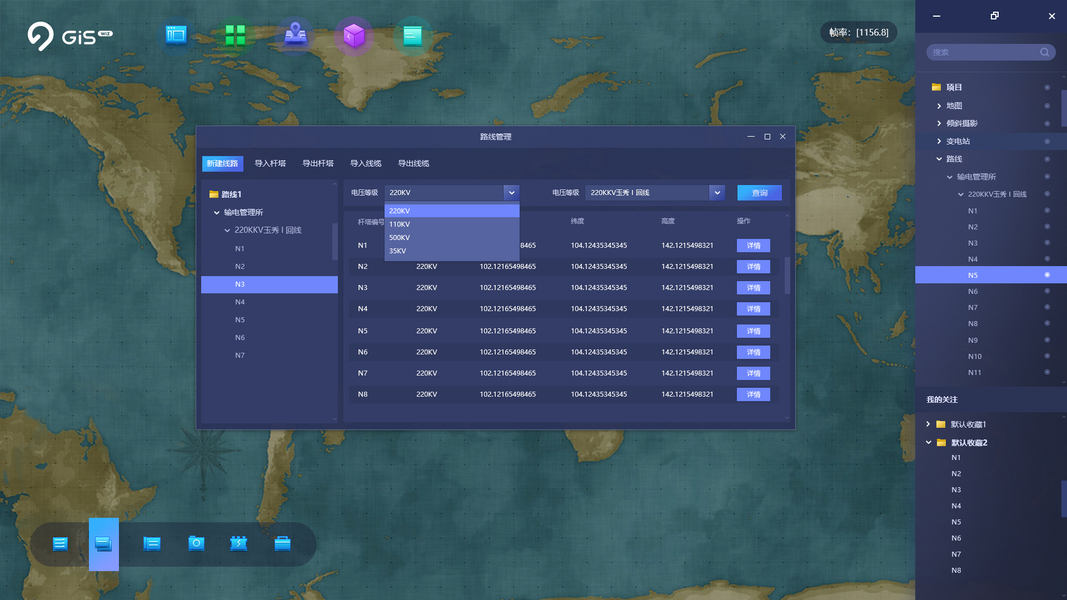1067x600 pixels.
Task: Expand the 变电站 node
Action: 939,141
